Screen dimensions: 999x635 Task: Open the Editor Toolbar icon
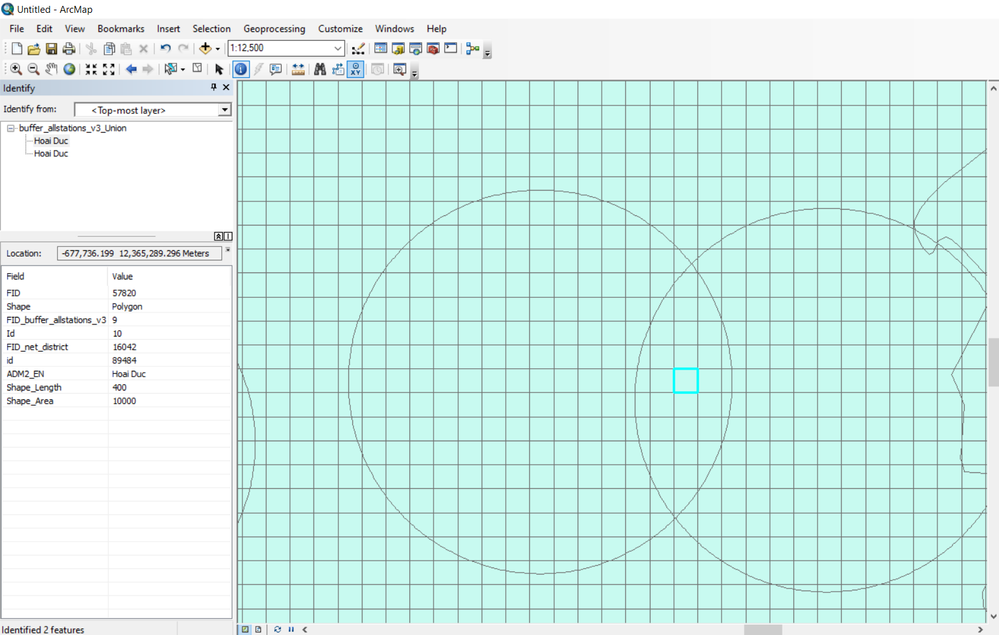(x=358, y=48)
